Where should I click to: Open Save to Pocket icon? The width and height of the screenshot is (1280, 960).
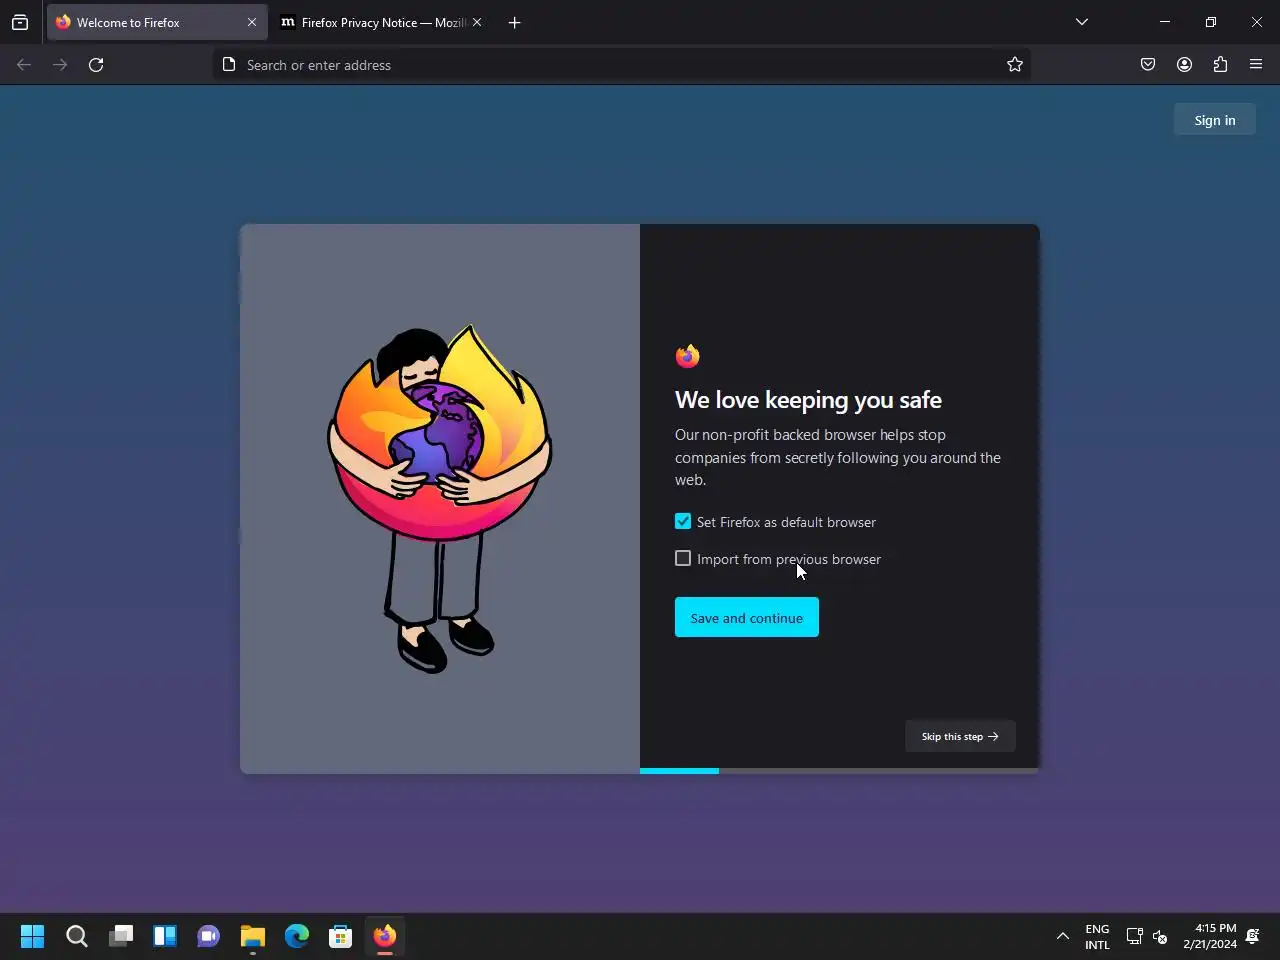coord(1148,65)
